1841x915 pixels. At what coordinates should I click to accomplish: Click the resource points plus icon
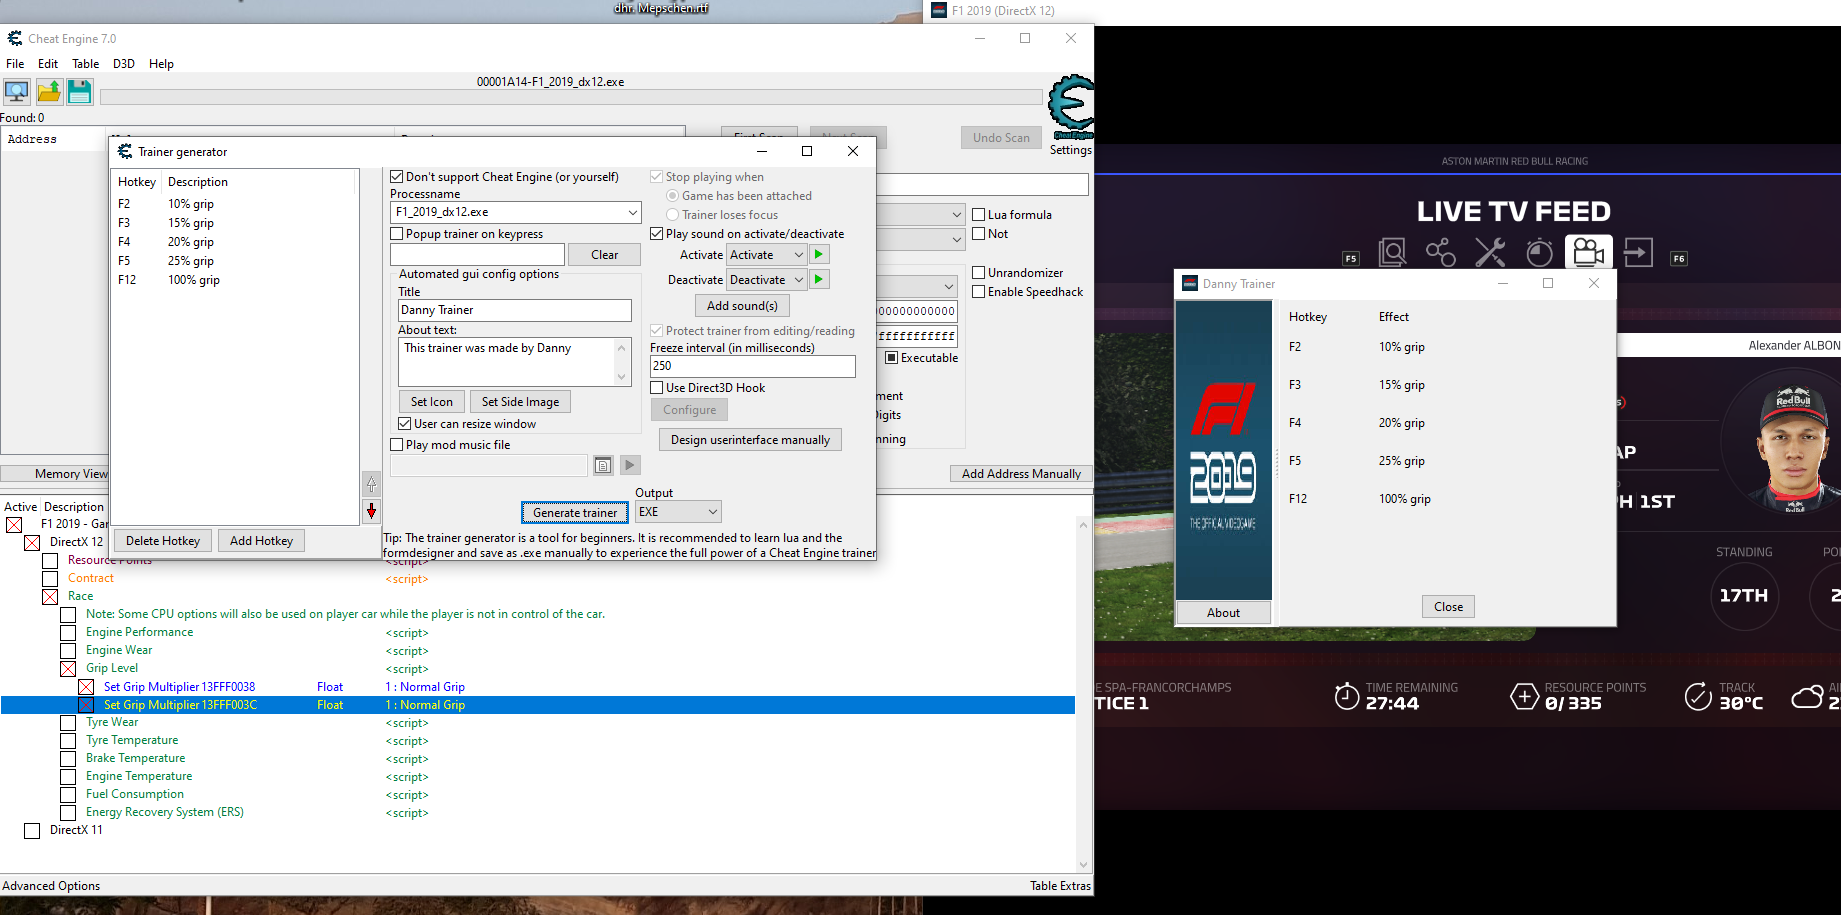1524,696
